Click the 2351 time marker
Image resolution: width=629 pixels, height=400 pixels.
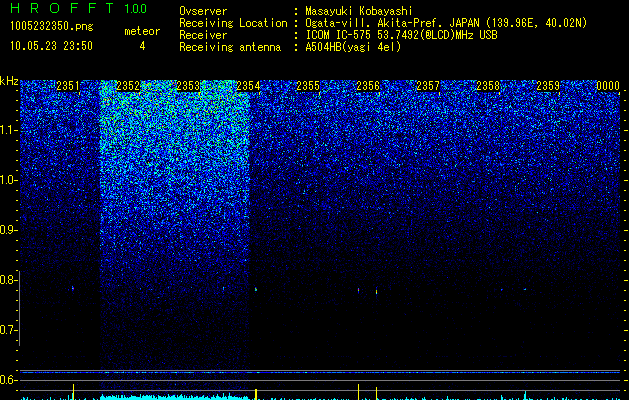coord(68,86)
